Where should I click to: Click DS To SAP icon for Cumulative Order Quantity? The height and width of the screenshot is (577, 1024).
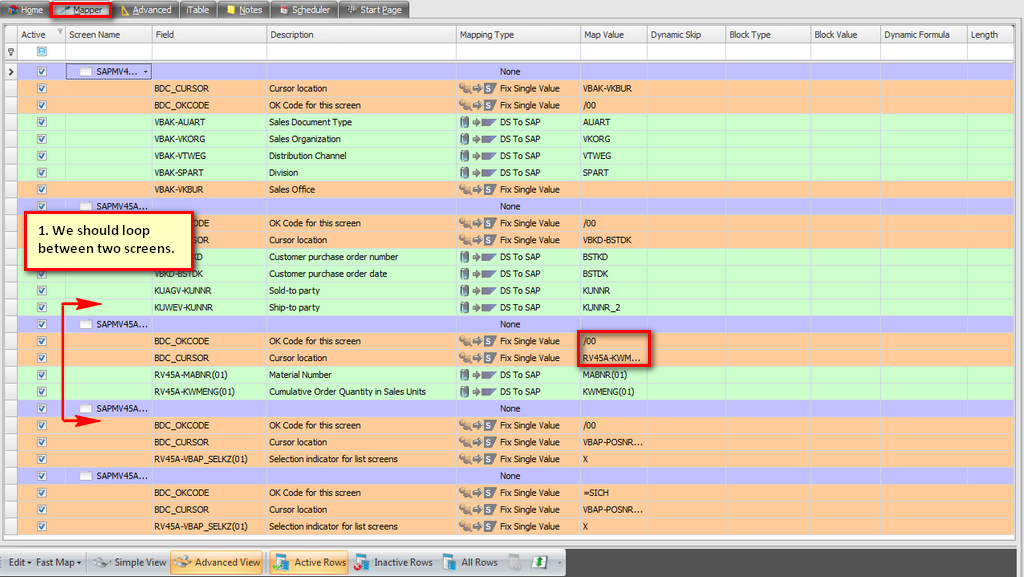(x=477, y=392)
